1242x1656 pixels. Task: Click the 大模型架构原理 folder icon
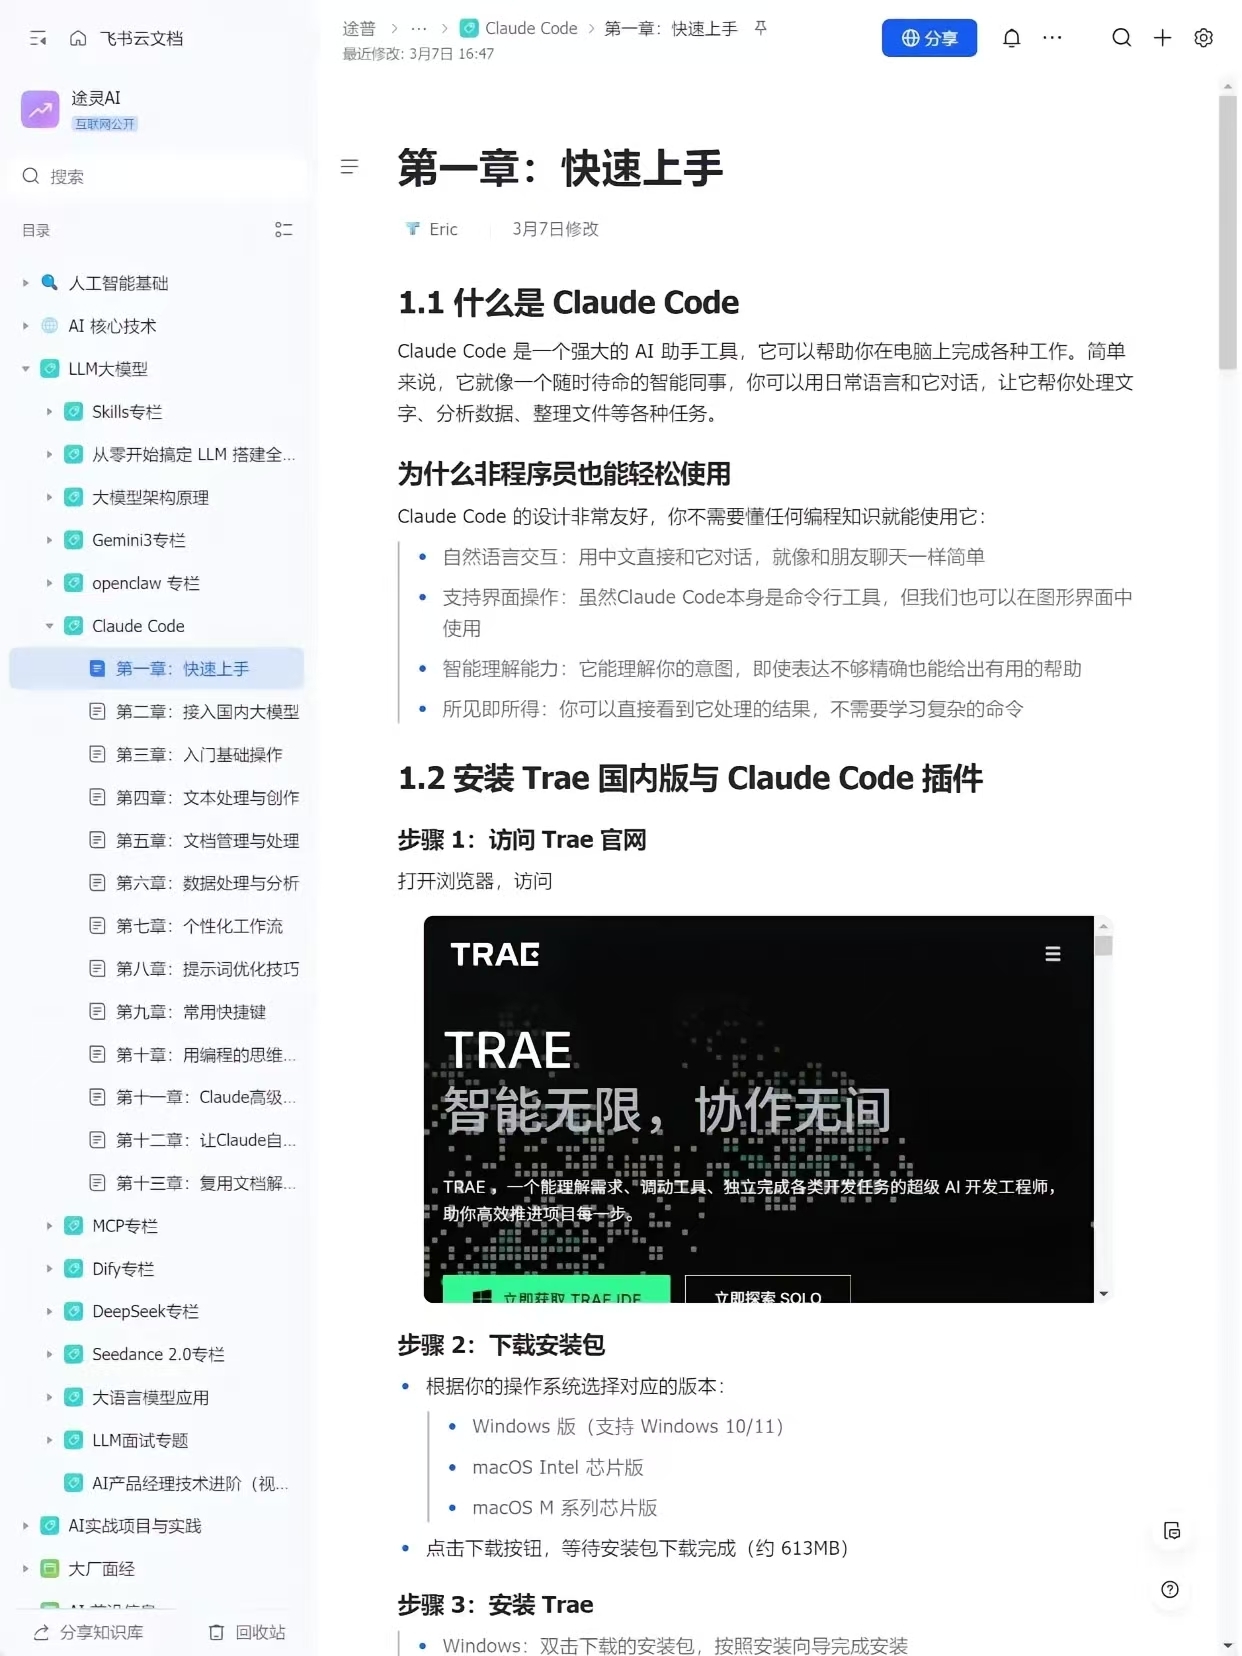(x=73, y=497)
